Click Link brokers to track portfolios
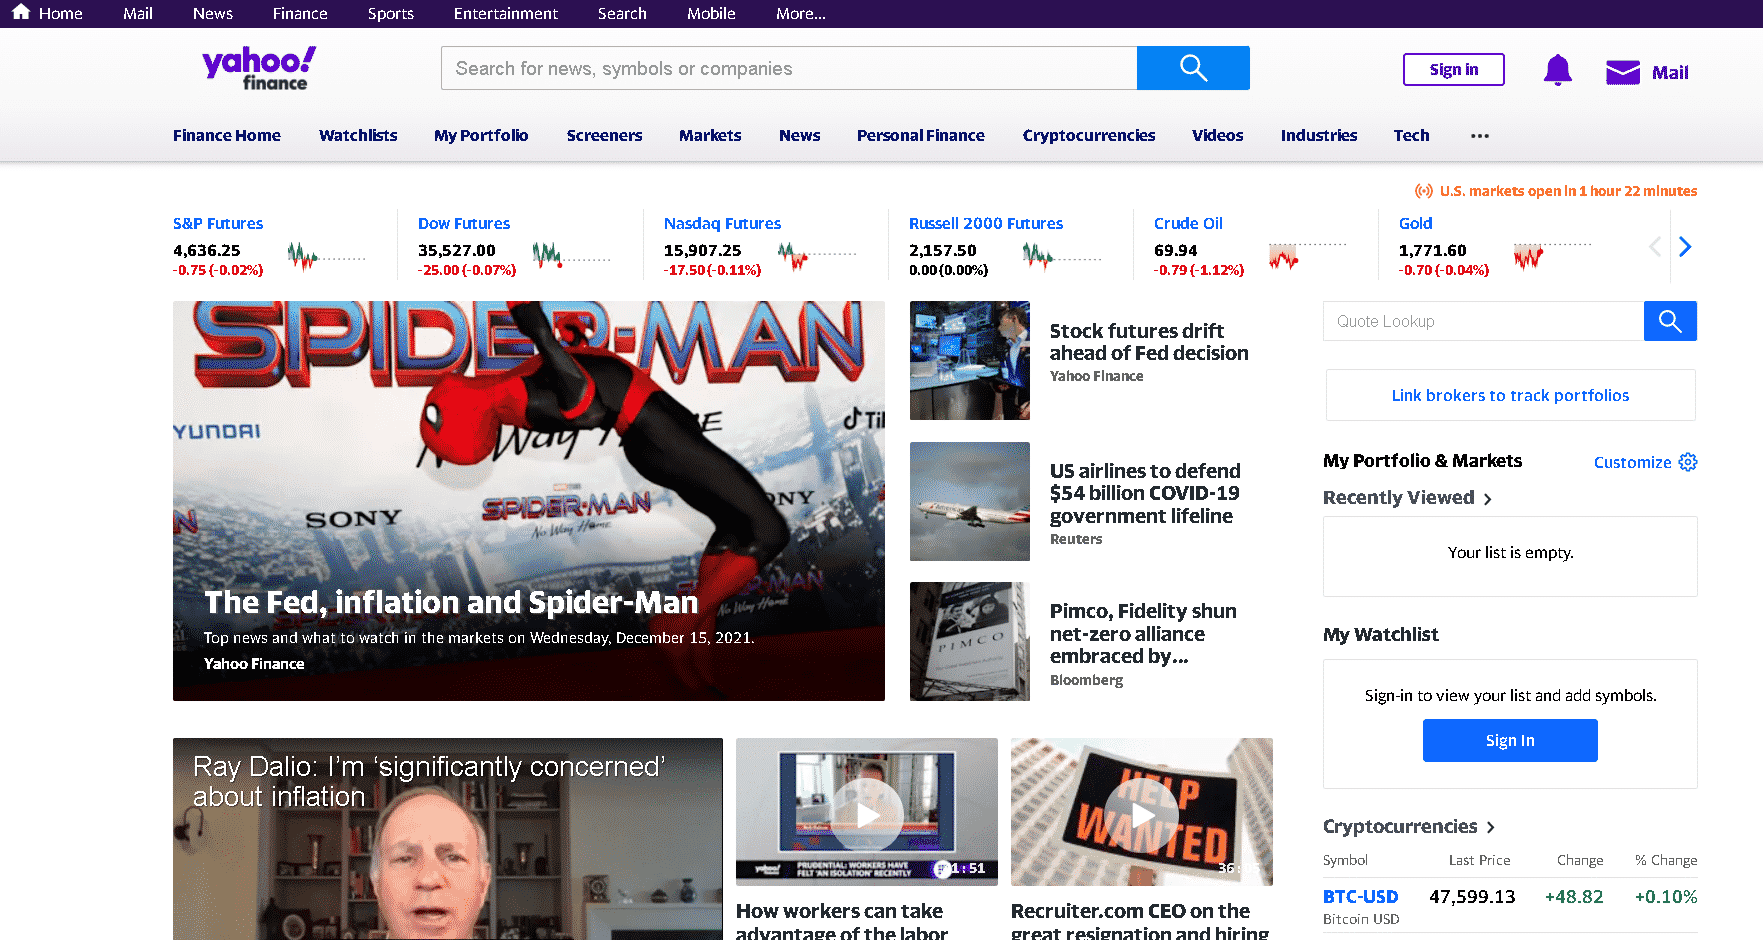 click(x=1510, y=396)
